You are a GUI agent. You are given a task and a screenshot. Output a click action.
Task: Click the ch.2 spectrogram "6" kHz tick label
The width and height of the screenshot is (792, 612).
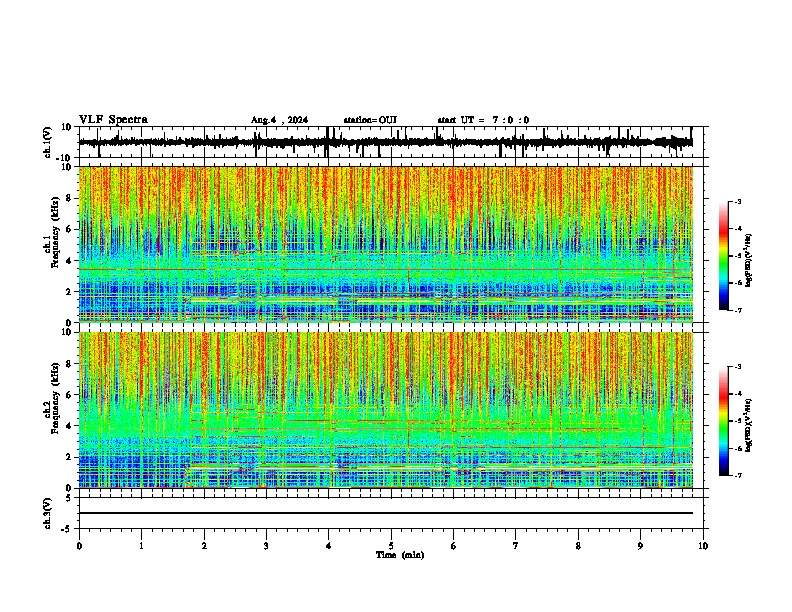[x=70, y=394]
